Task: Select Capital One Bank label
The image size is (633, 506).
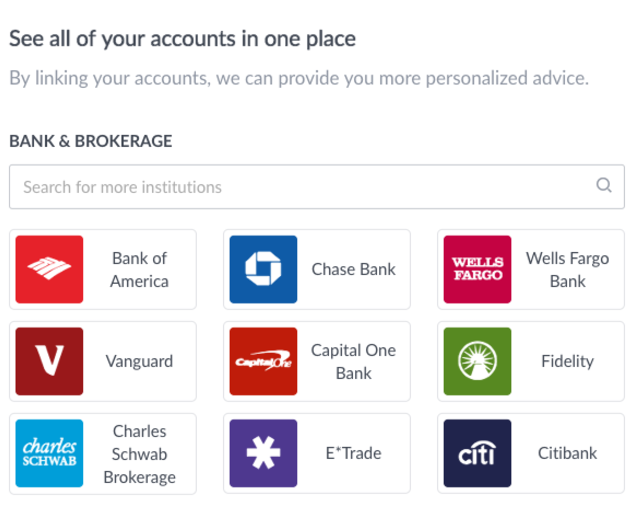Action: pyautogui.click(x=354, y=361)
